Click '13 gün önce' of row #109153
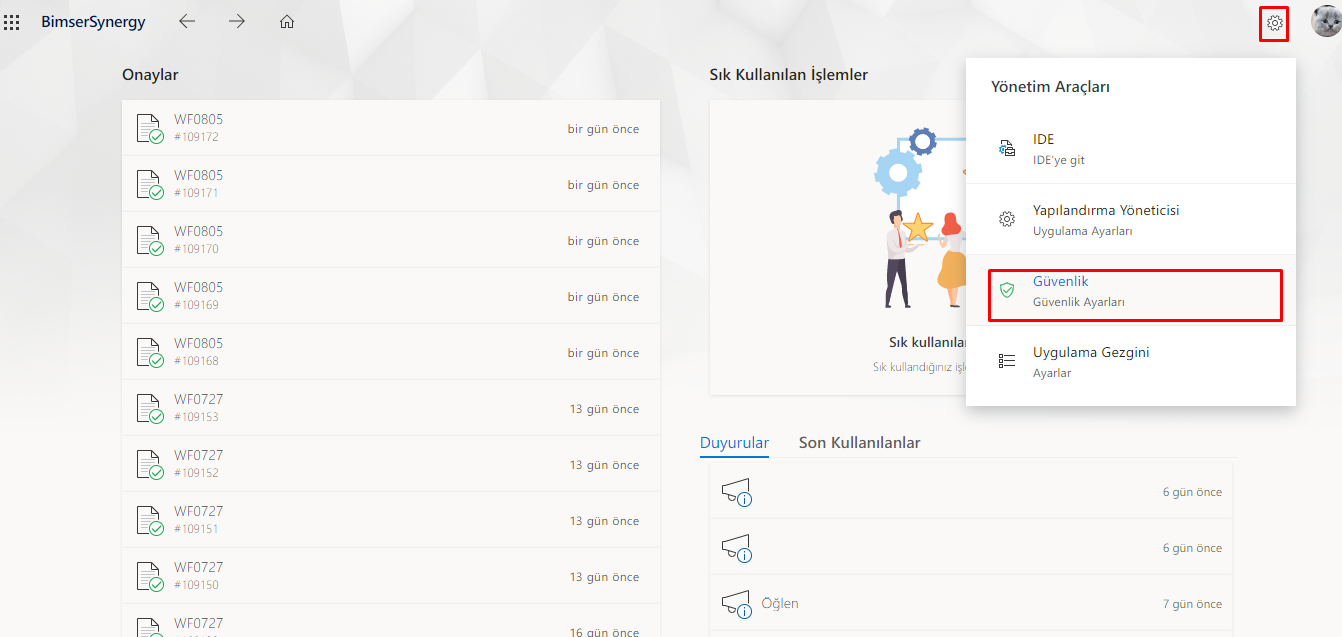1342x637 pixels. click(x=605, y=409)
